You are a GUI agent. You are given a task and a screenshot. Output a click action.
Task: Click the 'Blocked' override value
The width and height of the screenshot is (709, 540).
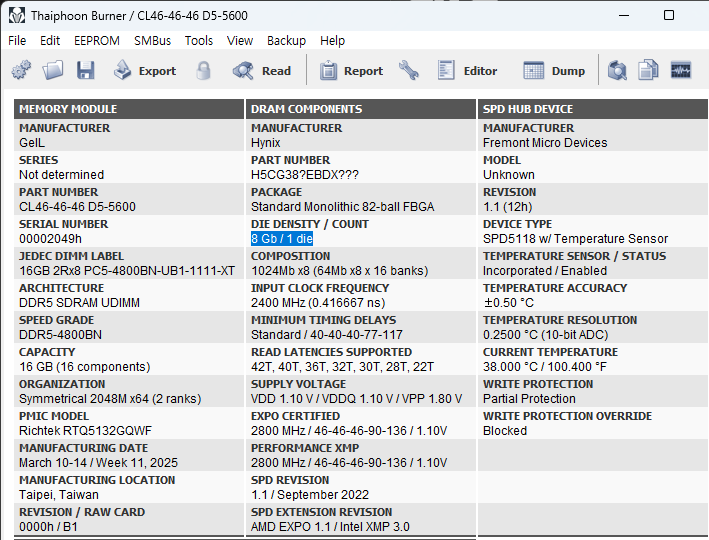click(505, 431)
